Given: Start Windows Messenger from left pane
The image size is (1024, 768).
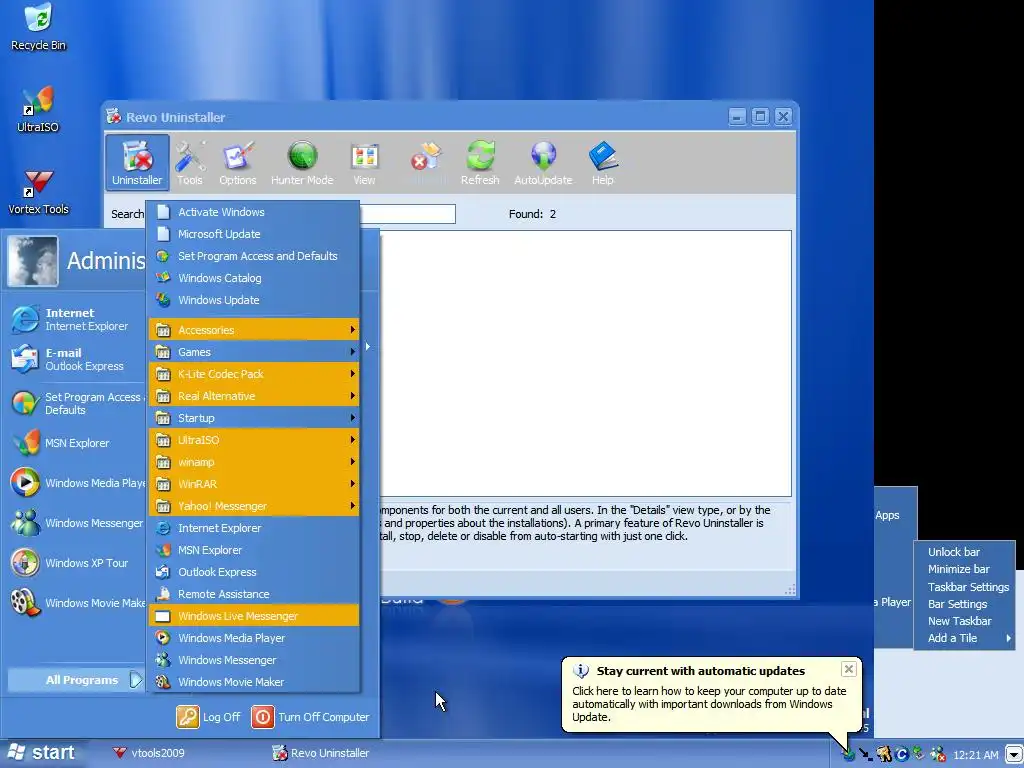Looking at the screenshot, I should click(x=77, y=523).
